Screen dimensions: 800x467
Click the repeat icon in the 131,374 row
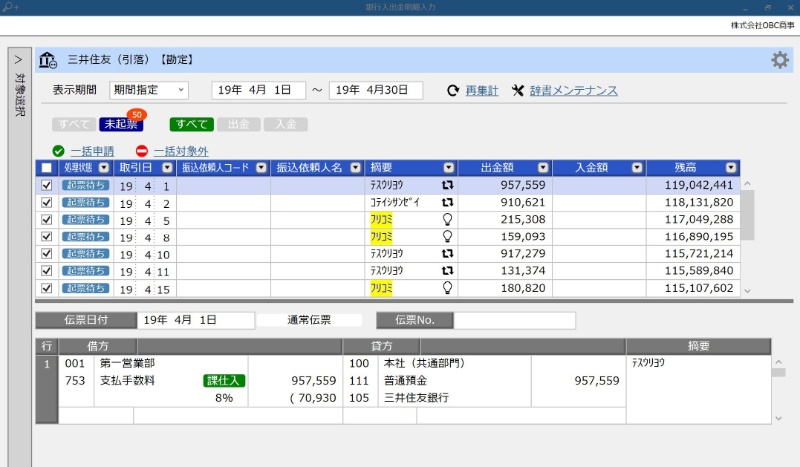point(447,271)
